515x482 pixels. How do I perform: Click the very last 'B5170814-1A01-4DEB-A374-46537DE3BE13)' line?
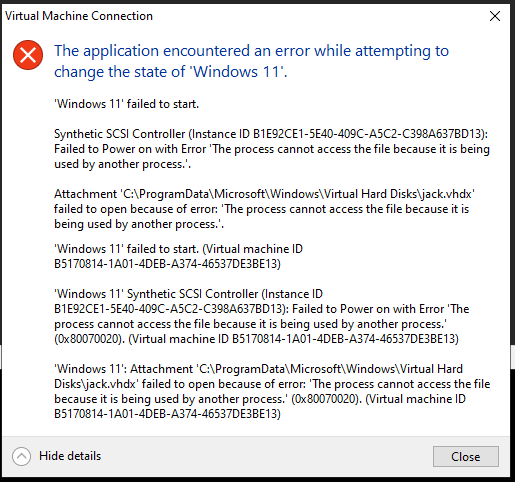tap(167, 414)
